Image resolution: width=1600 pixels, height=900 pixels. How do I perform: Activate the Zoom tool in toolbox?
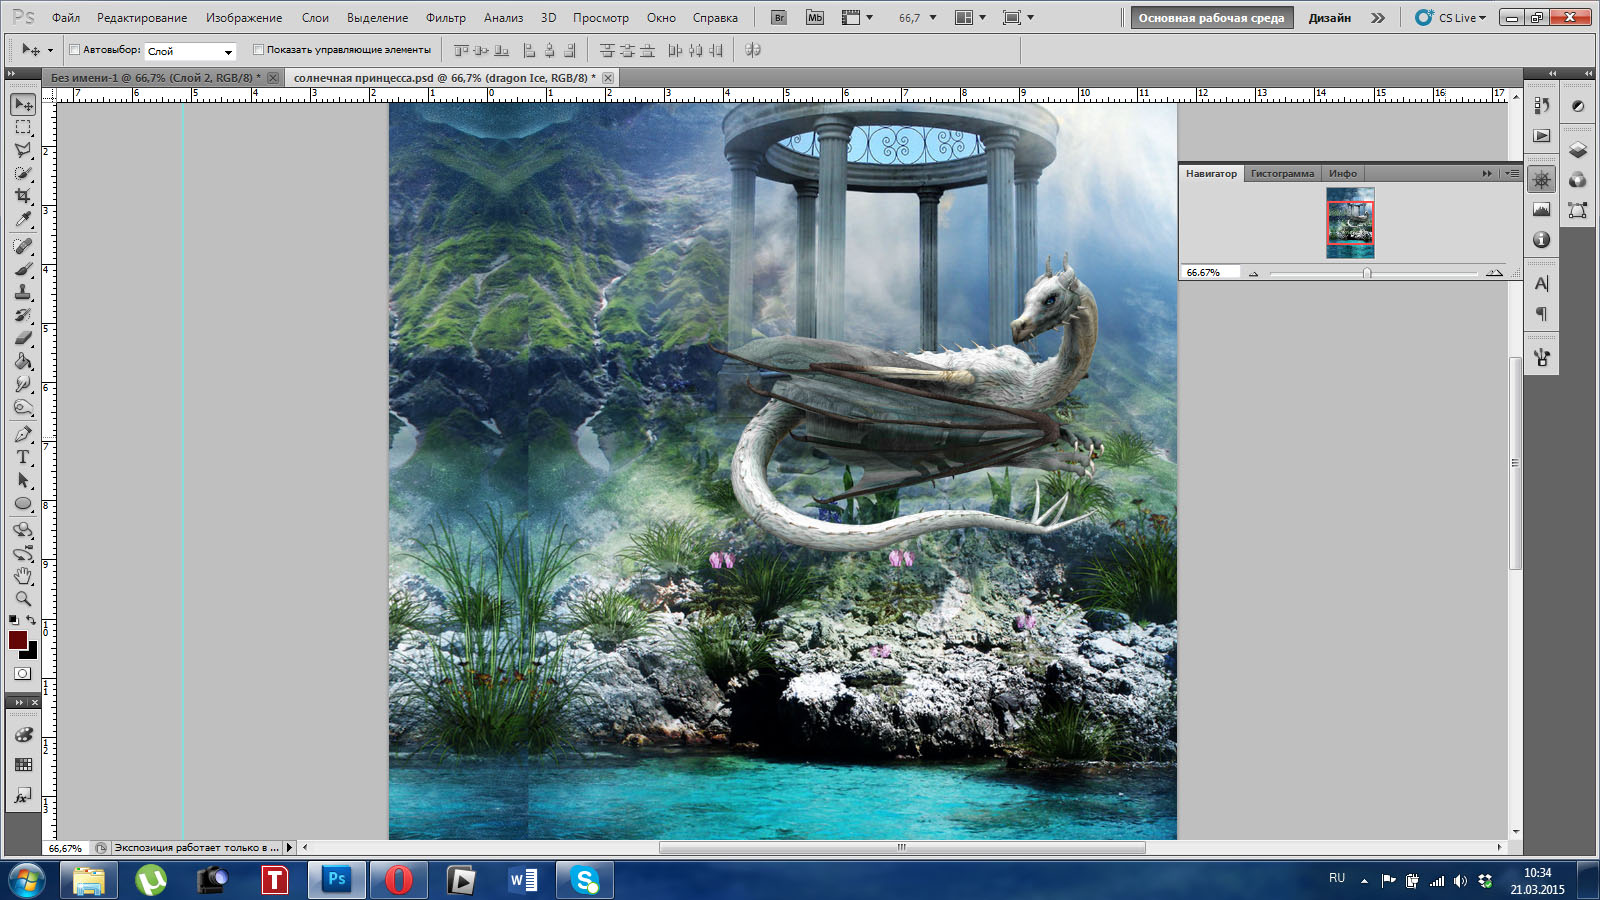[23, 599]
